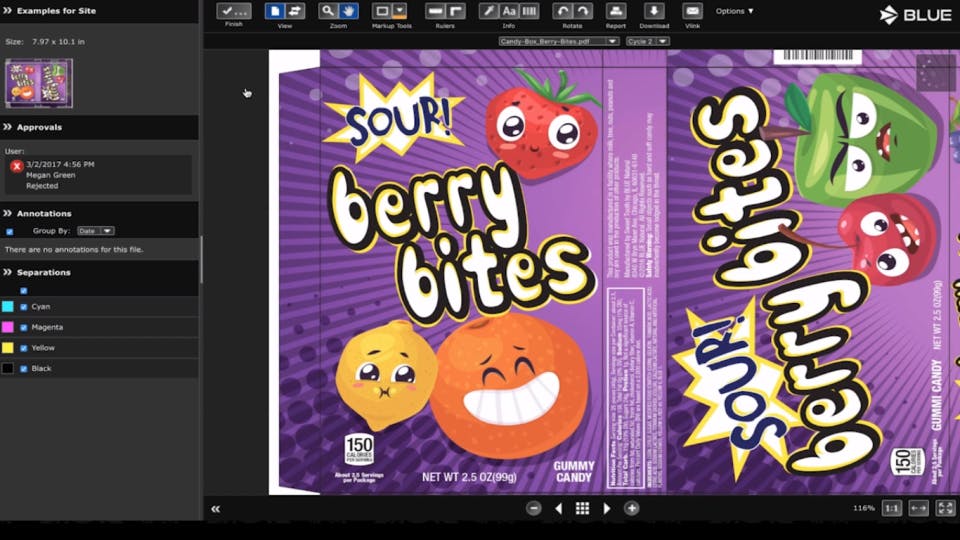Click the 1:1 zoom button
This screenshot has width=960, height=540.
(x=891, y=508)
